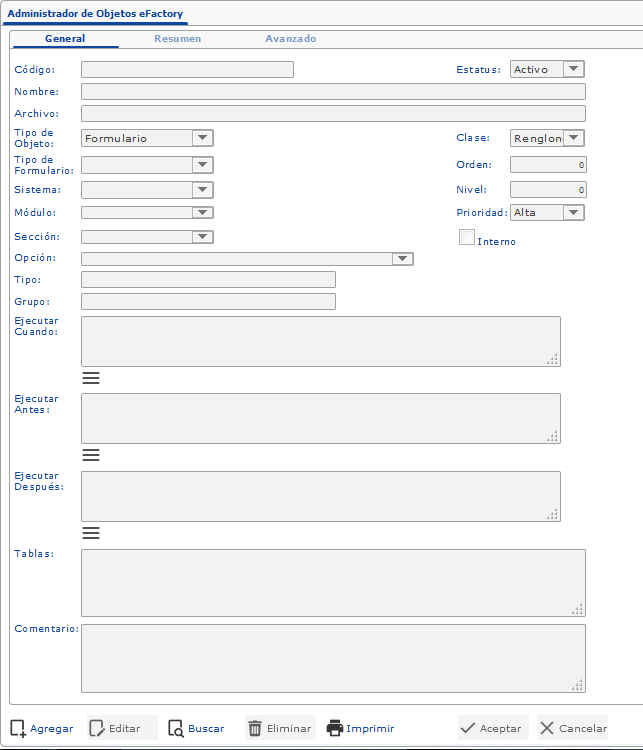The width and height of the screenshot is (643, 750).
Task: Click the Cancelar button label
Action: click(x=583, y=728)
